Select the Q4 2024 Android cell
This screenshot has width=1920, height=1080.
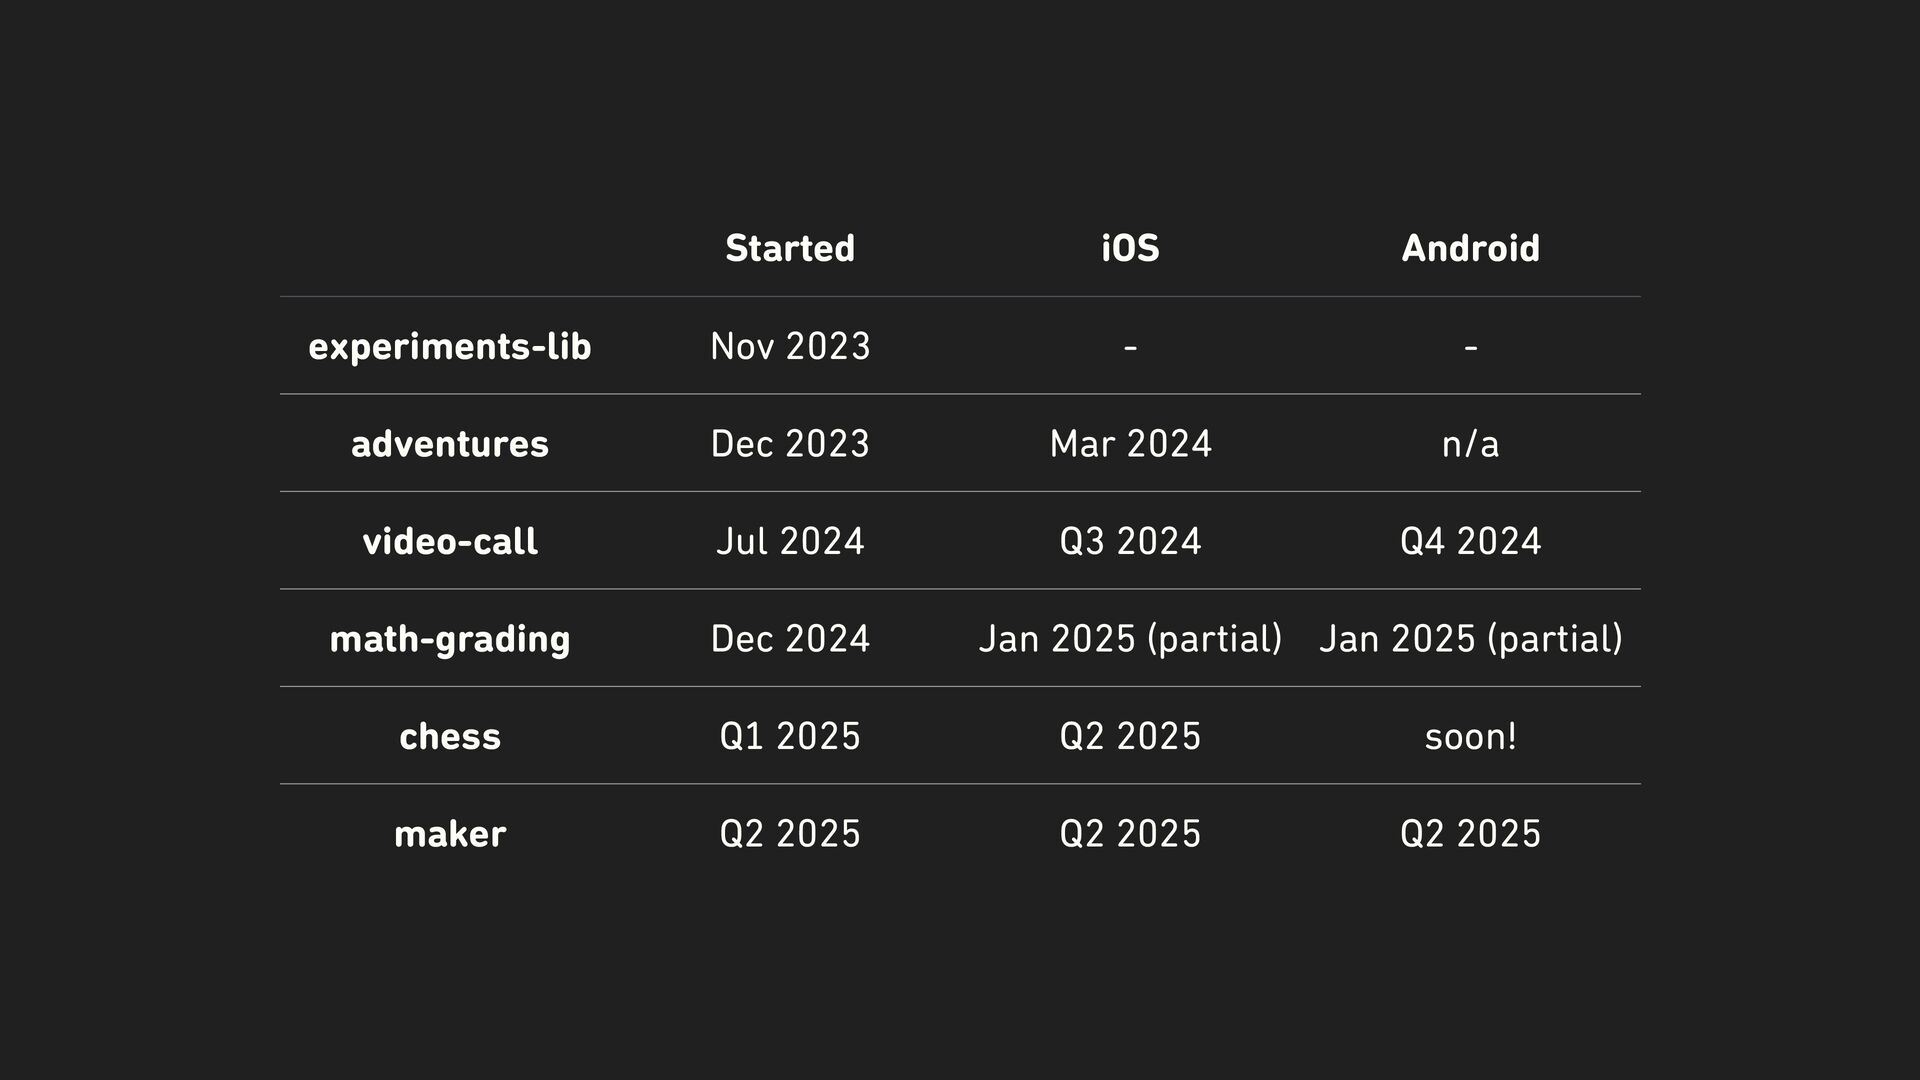coord(1470,541)
